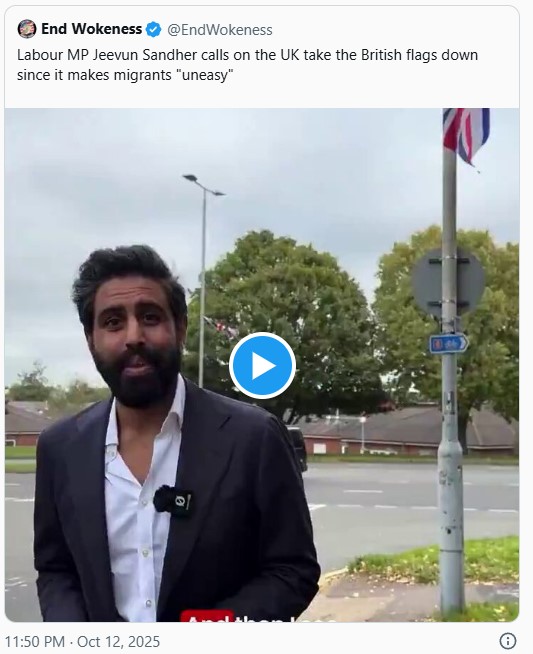The width and height of the screenshot is (533, 654).
Task: Click the street lamp in the video frame
Action: [204, 280]
